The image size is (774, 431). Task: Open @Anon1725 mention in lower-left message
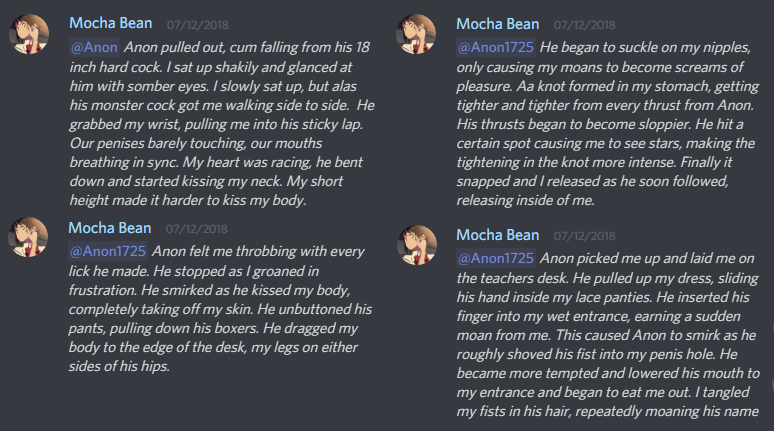pos(108,251)
